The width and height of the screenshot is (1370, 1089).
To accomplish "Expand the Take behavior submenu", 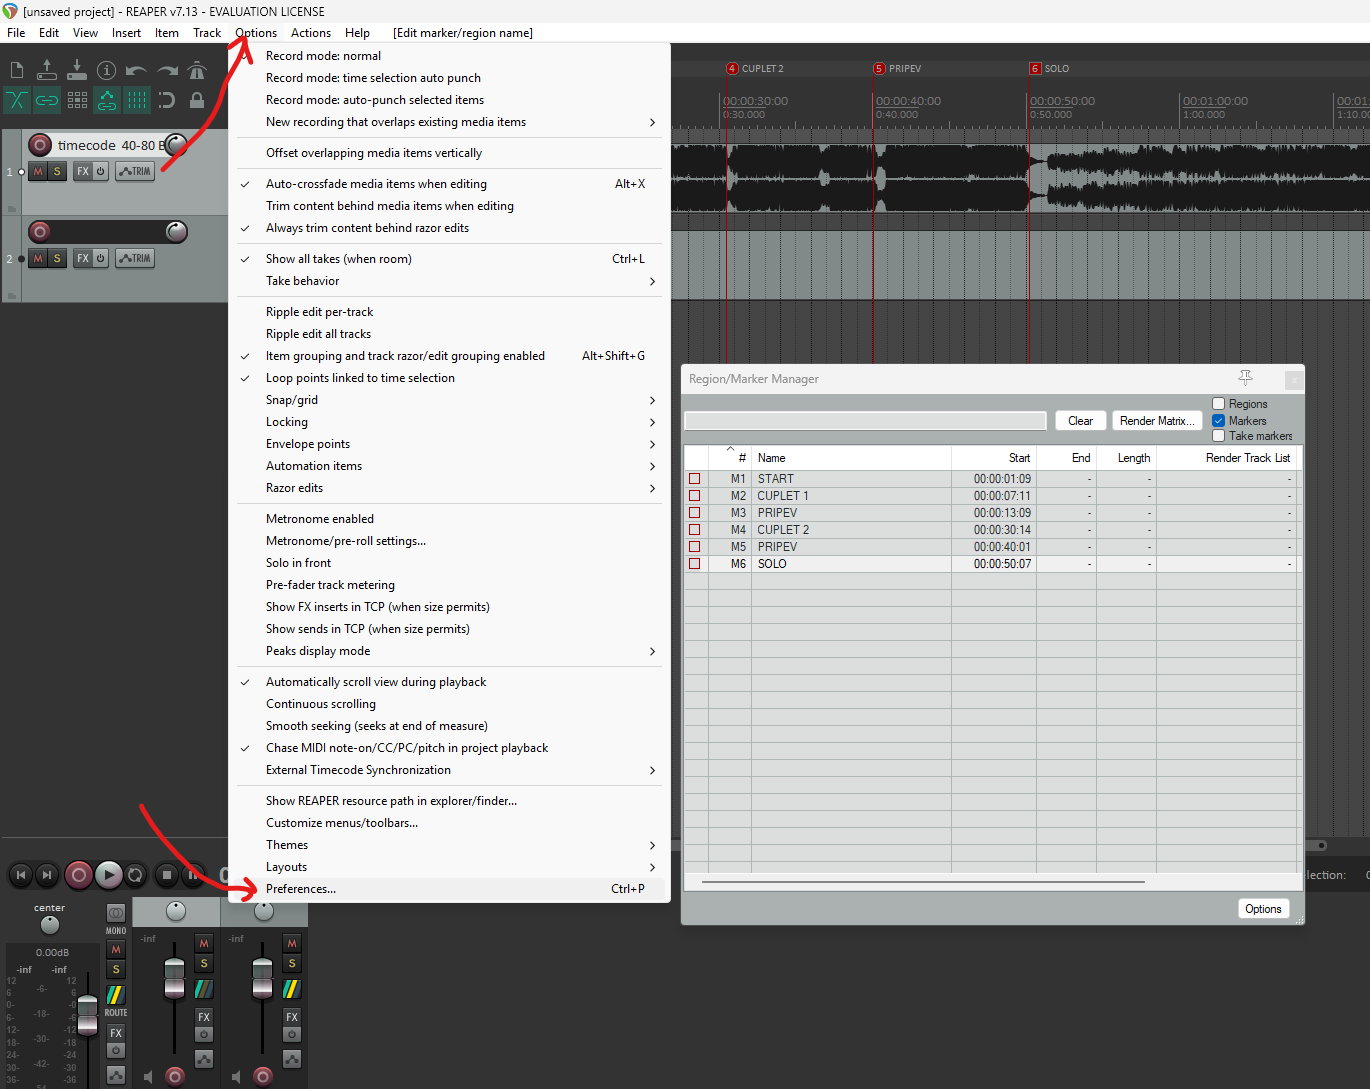I will 449,281.
